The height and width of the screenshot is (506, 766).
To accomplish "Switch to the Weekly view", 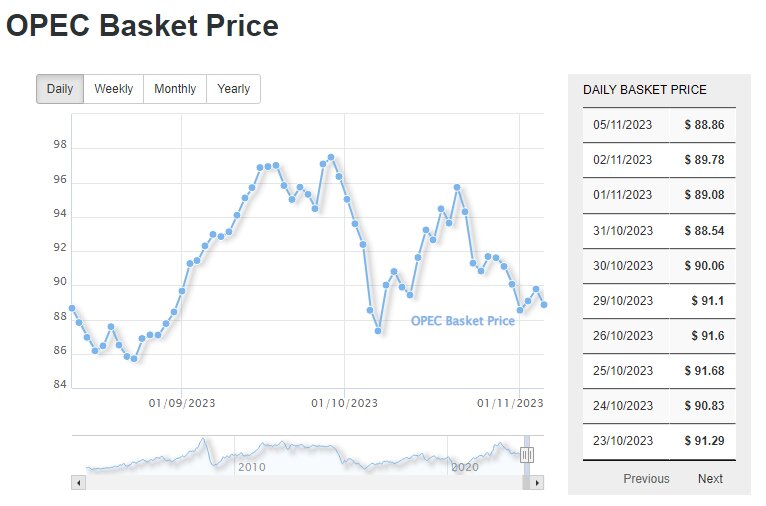I will point(114,89).
